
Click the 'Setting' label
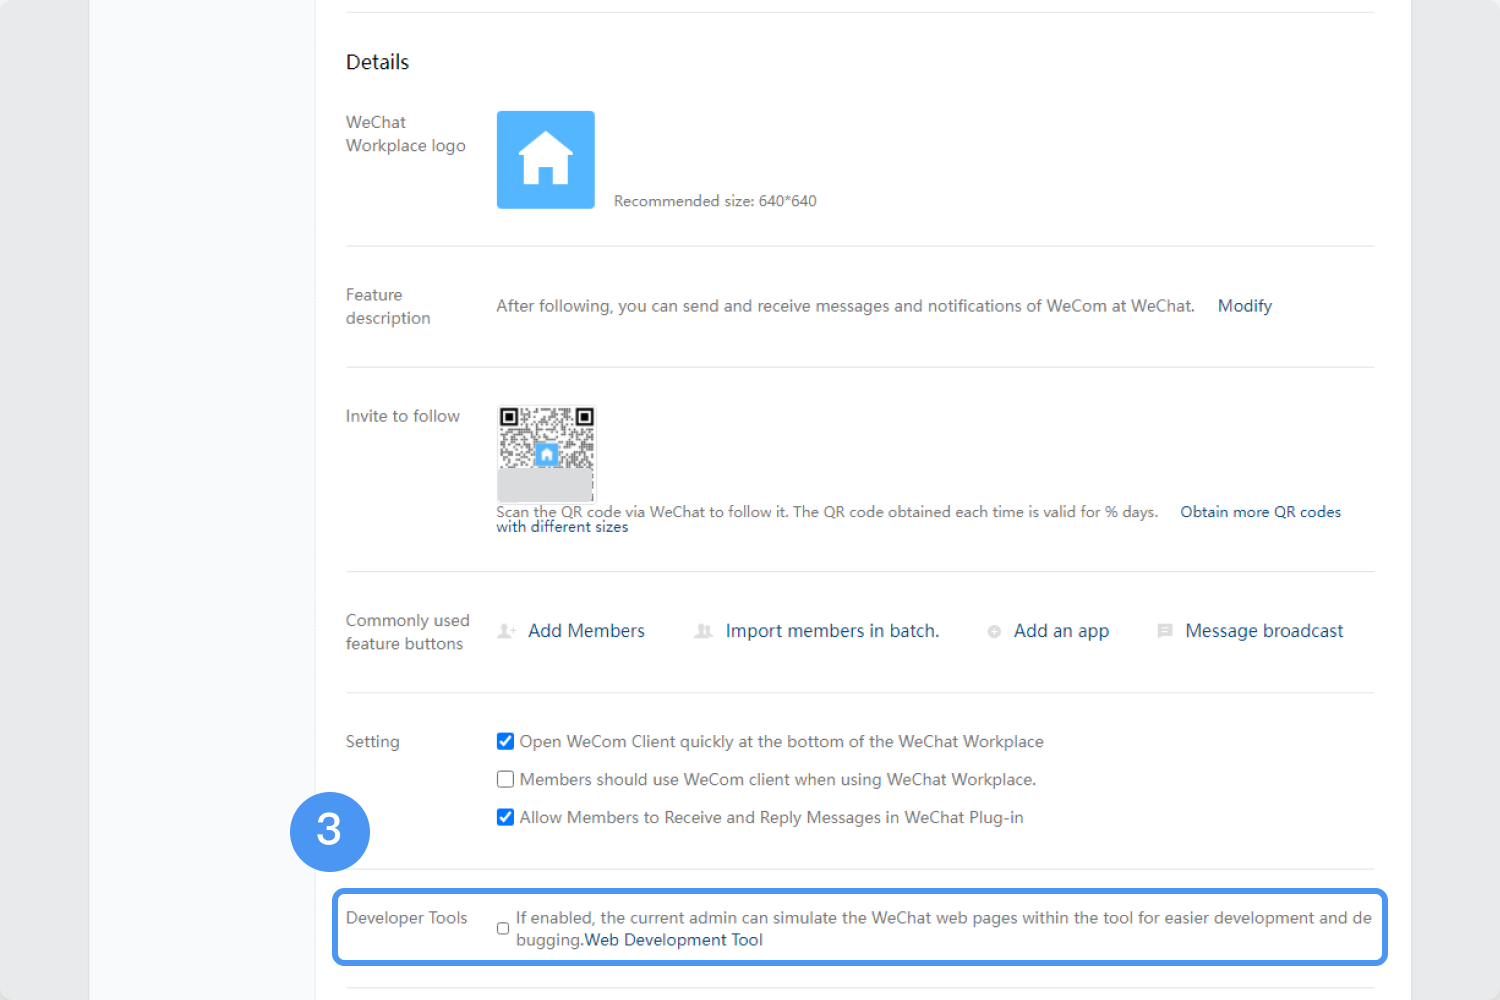click(x=372, y=741)
